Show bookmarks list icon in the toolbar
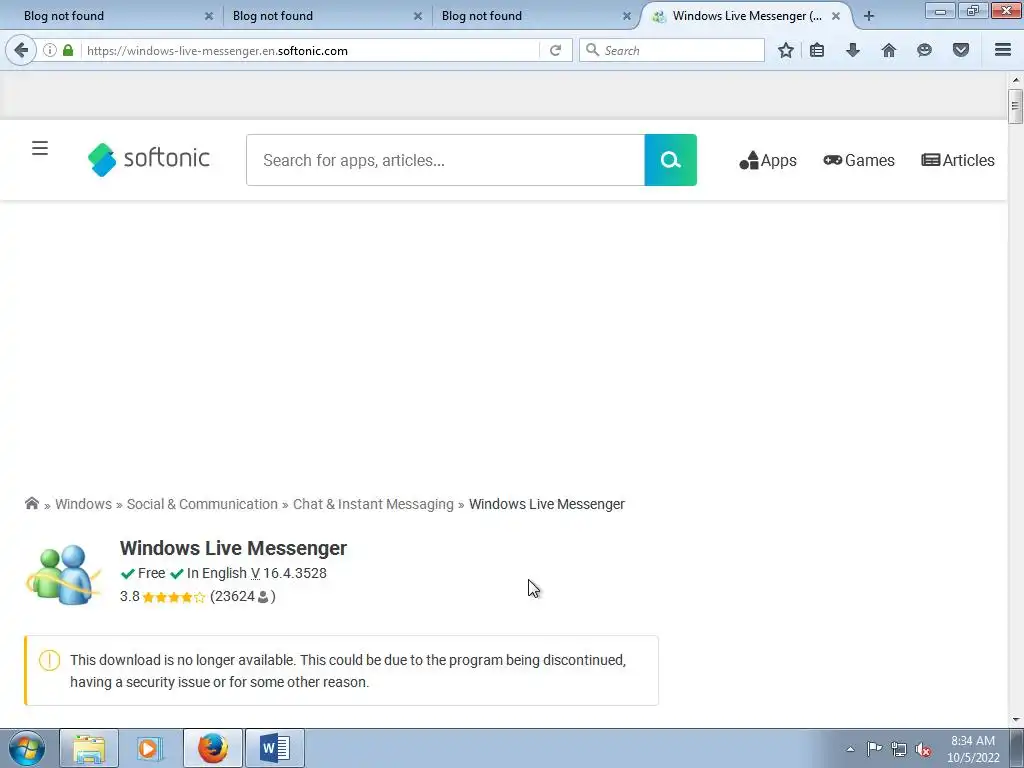 pyautogui.click(x=817, y=50)
